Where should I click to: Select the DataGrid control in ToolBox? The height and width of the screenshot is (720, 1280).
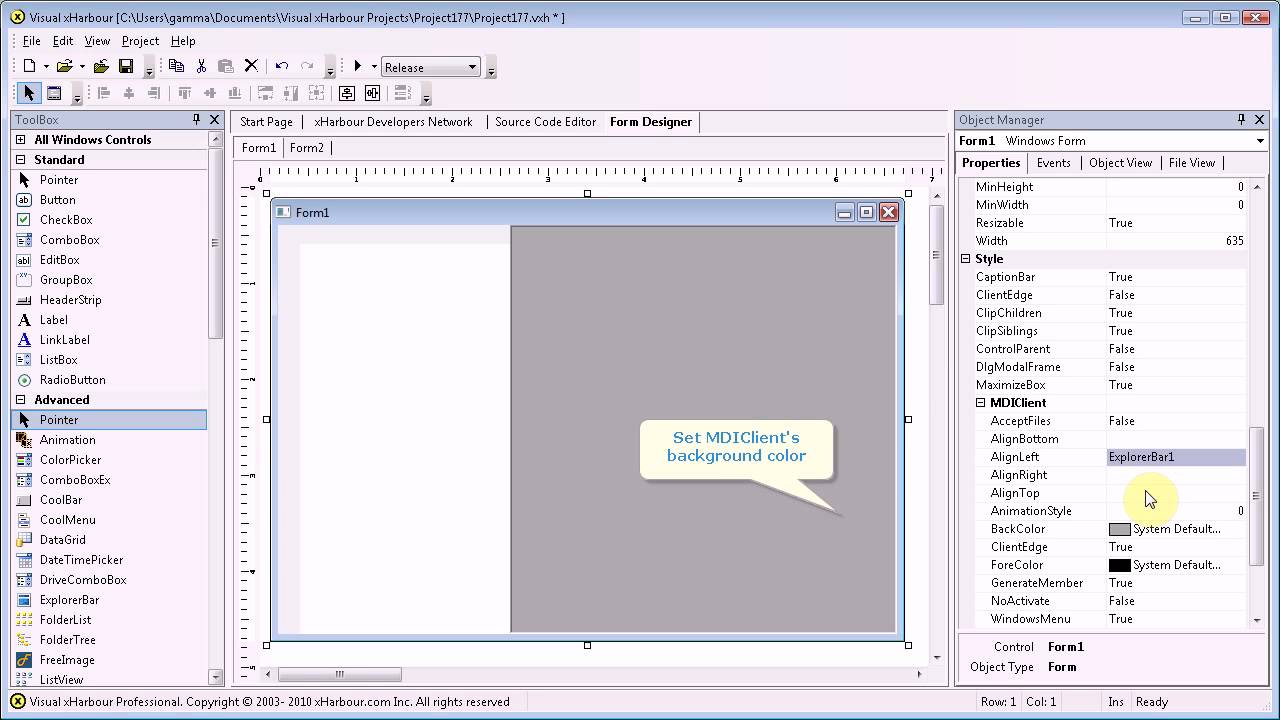62,540
